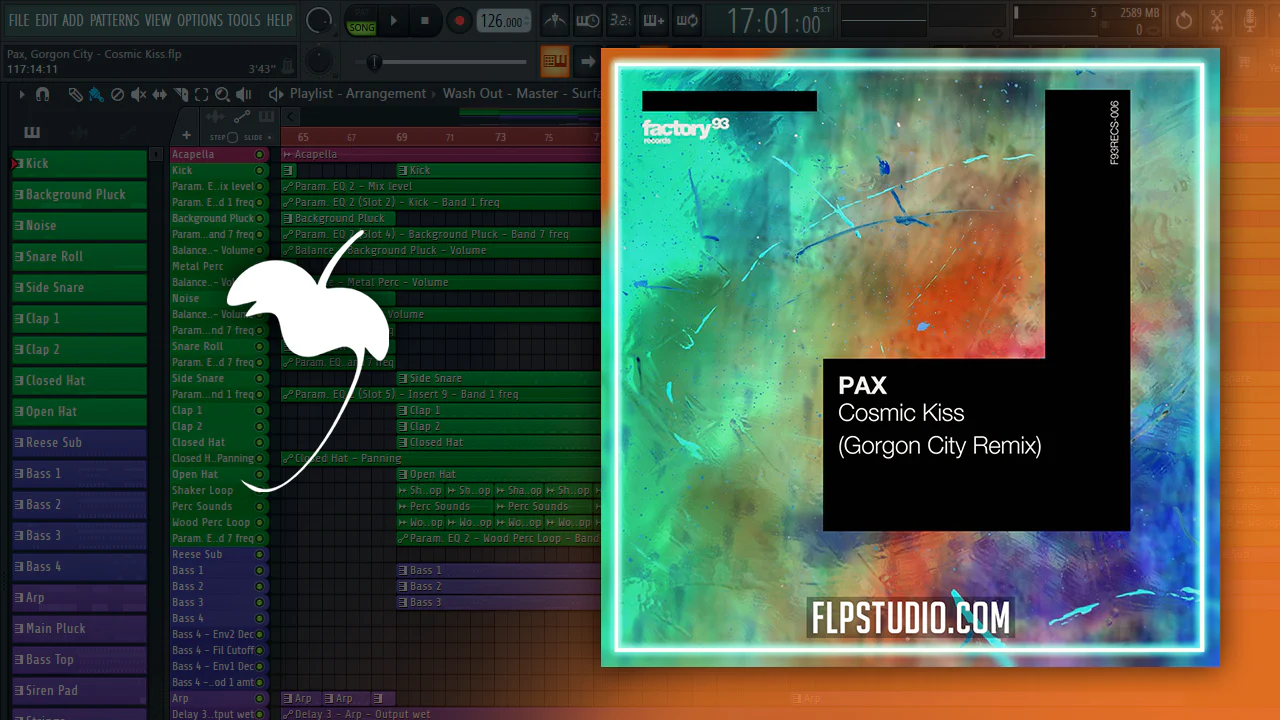
Task: Select the Siren Pad pattern in picker
Action: [79, 691]
